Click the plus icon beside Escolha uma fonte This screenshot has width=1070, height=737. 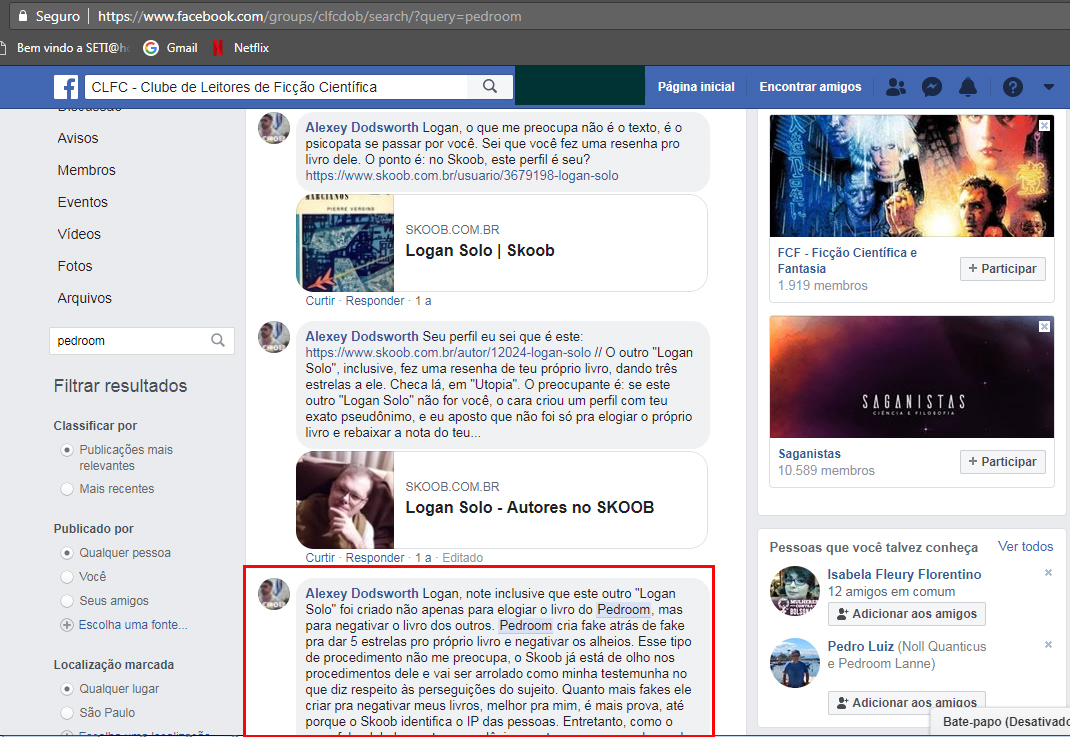67,624
